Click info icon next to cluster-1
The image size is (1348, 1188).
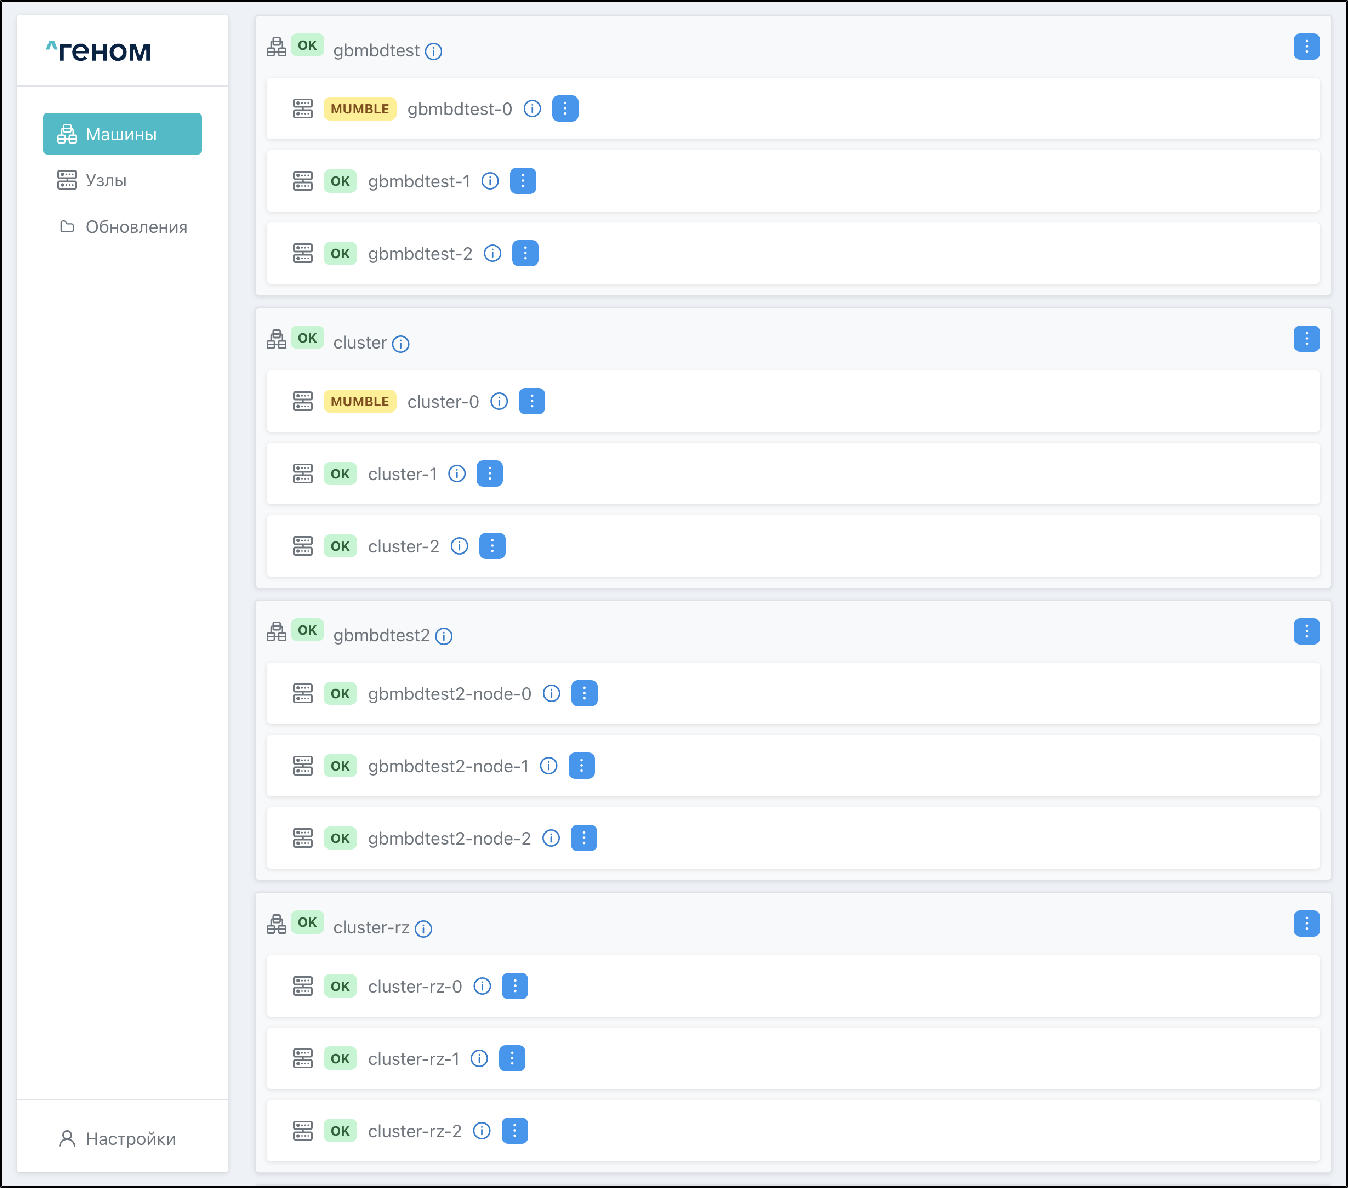457,474
